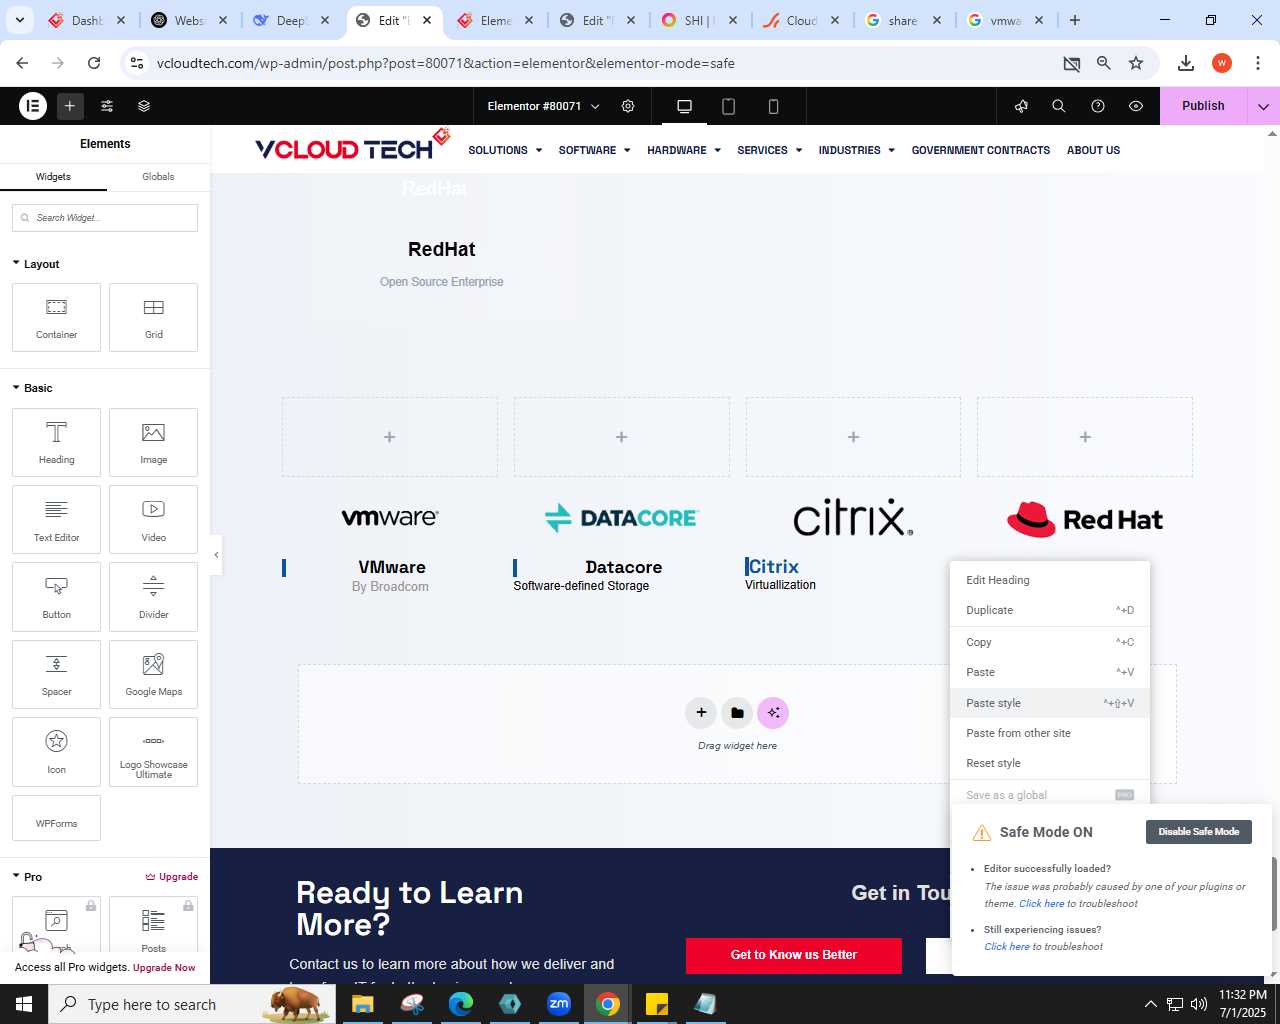Open Chrome from the taskbar

[608, 1004]
